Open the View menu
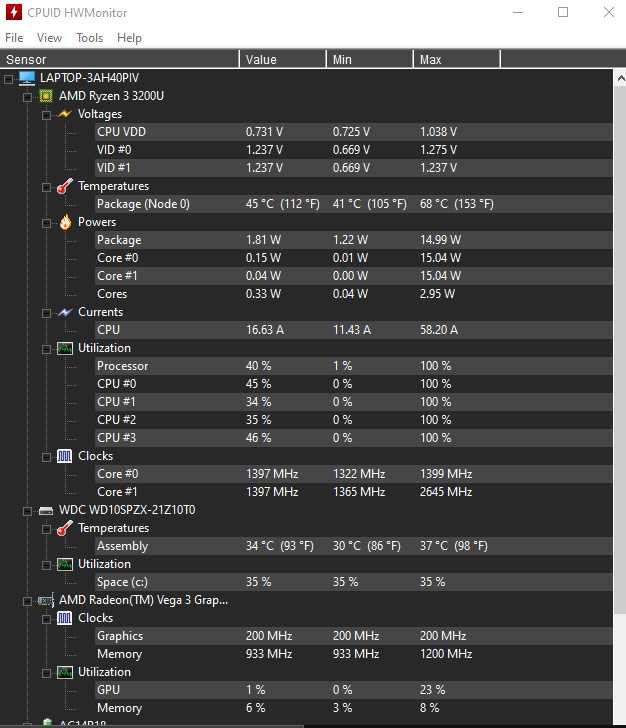 point(49,38)
